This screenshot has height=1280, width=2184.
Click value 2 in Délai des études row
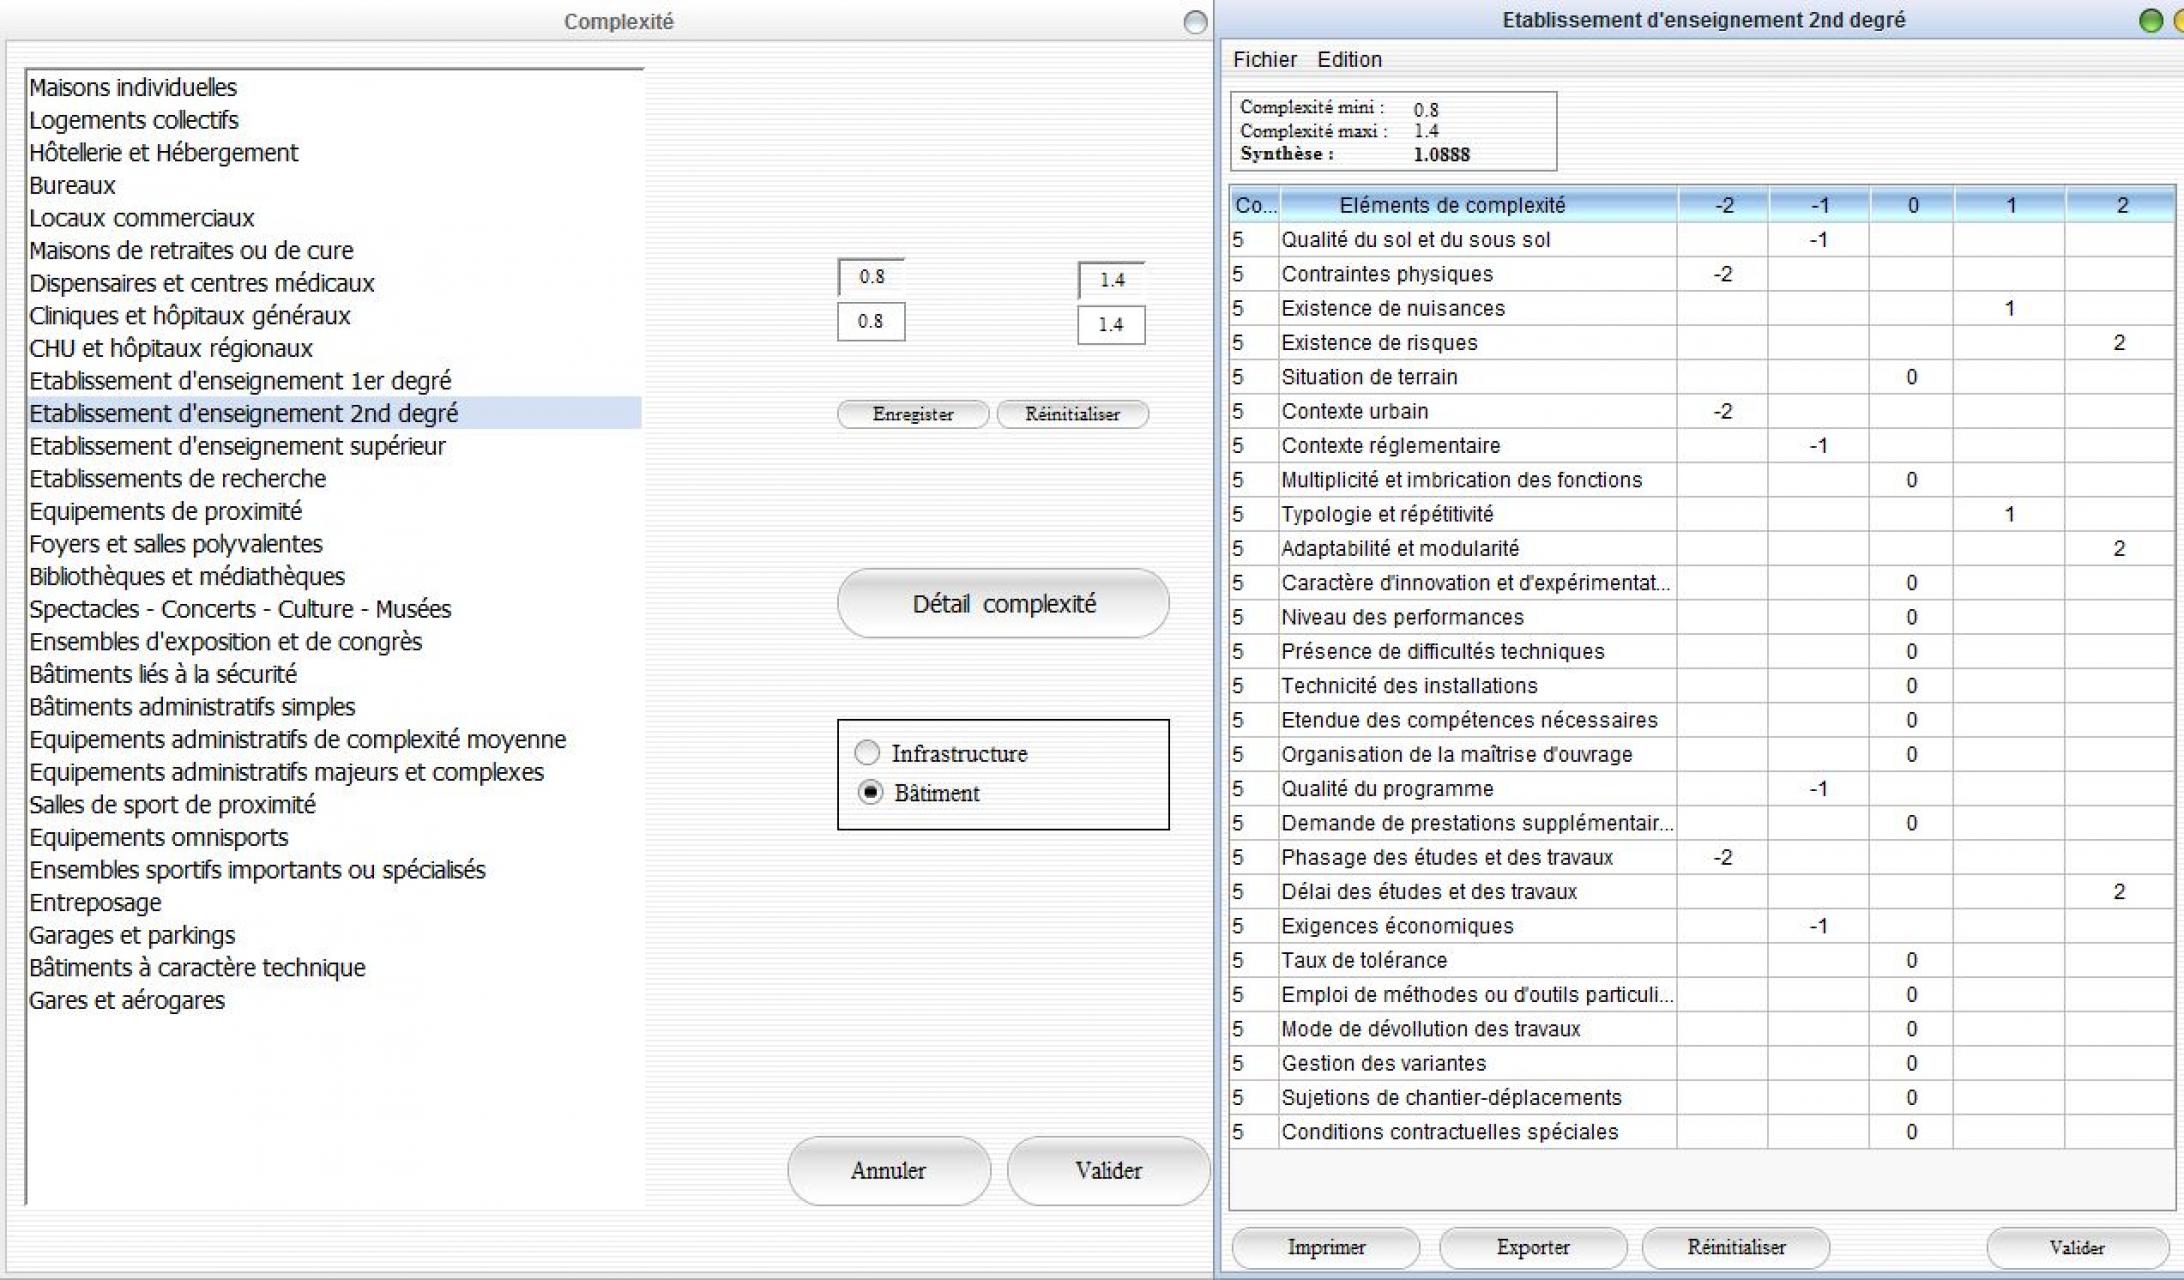pos(2119,891)
